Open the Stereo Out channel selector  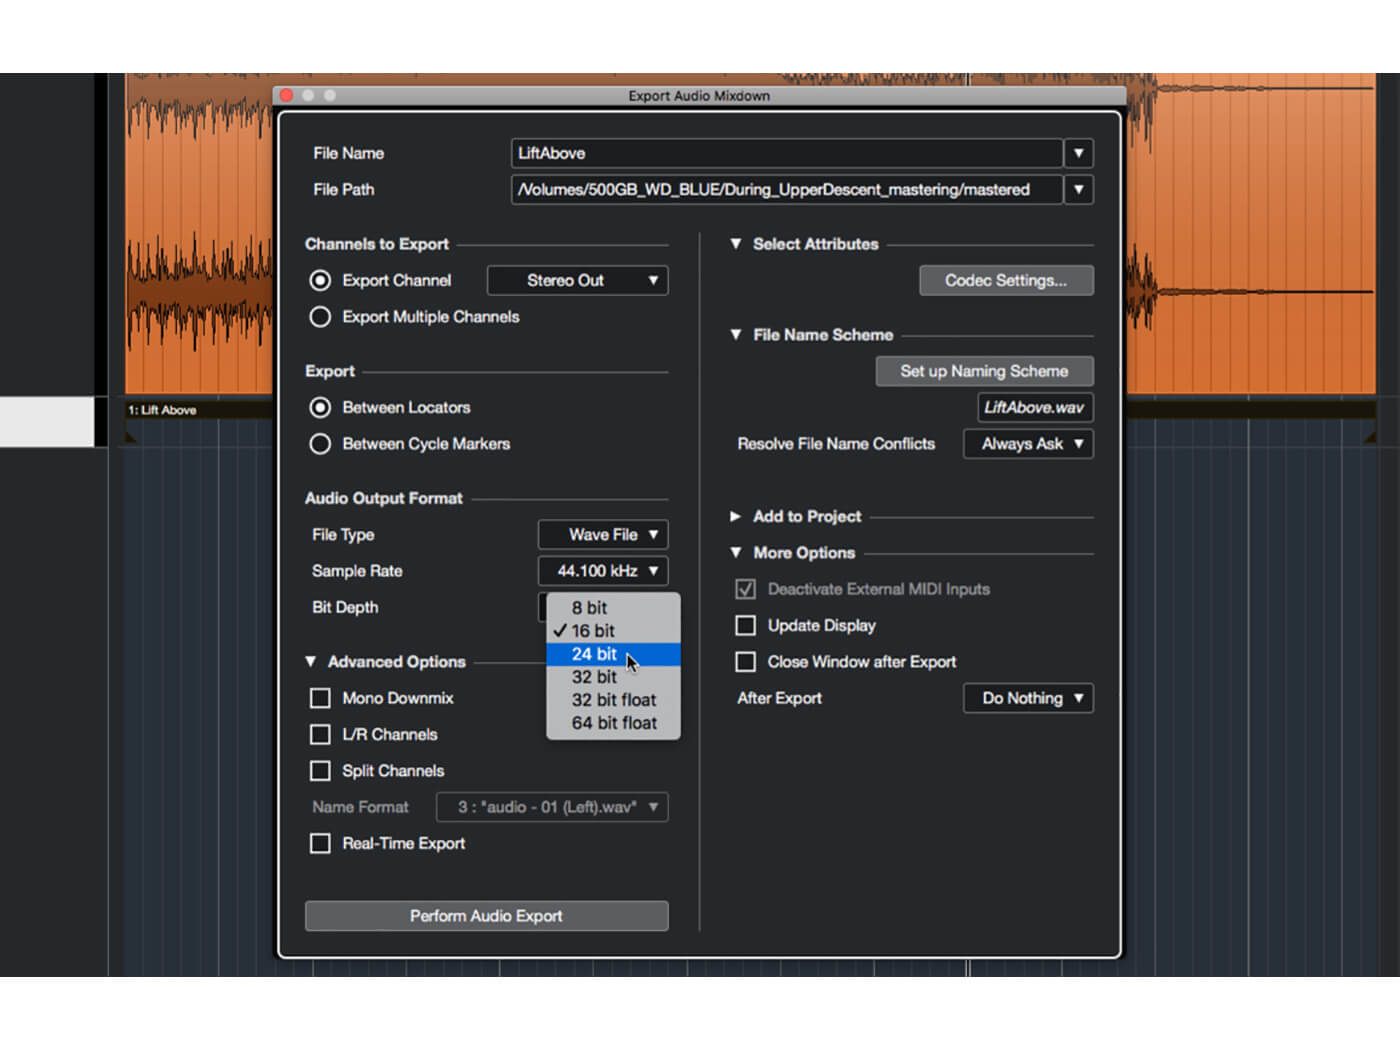(x=577, y=280)
